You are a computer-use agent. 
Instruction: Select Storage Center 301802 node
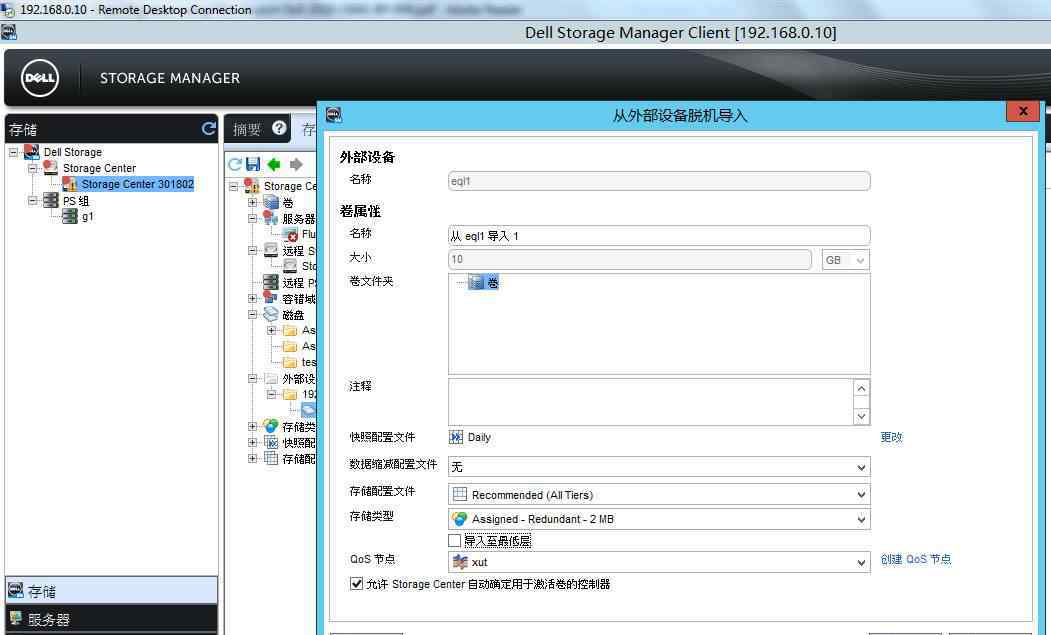pos(137,184)
